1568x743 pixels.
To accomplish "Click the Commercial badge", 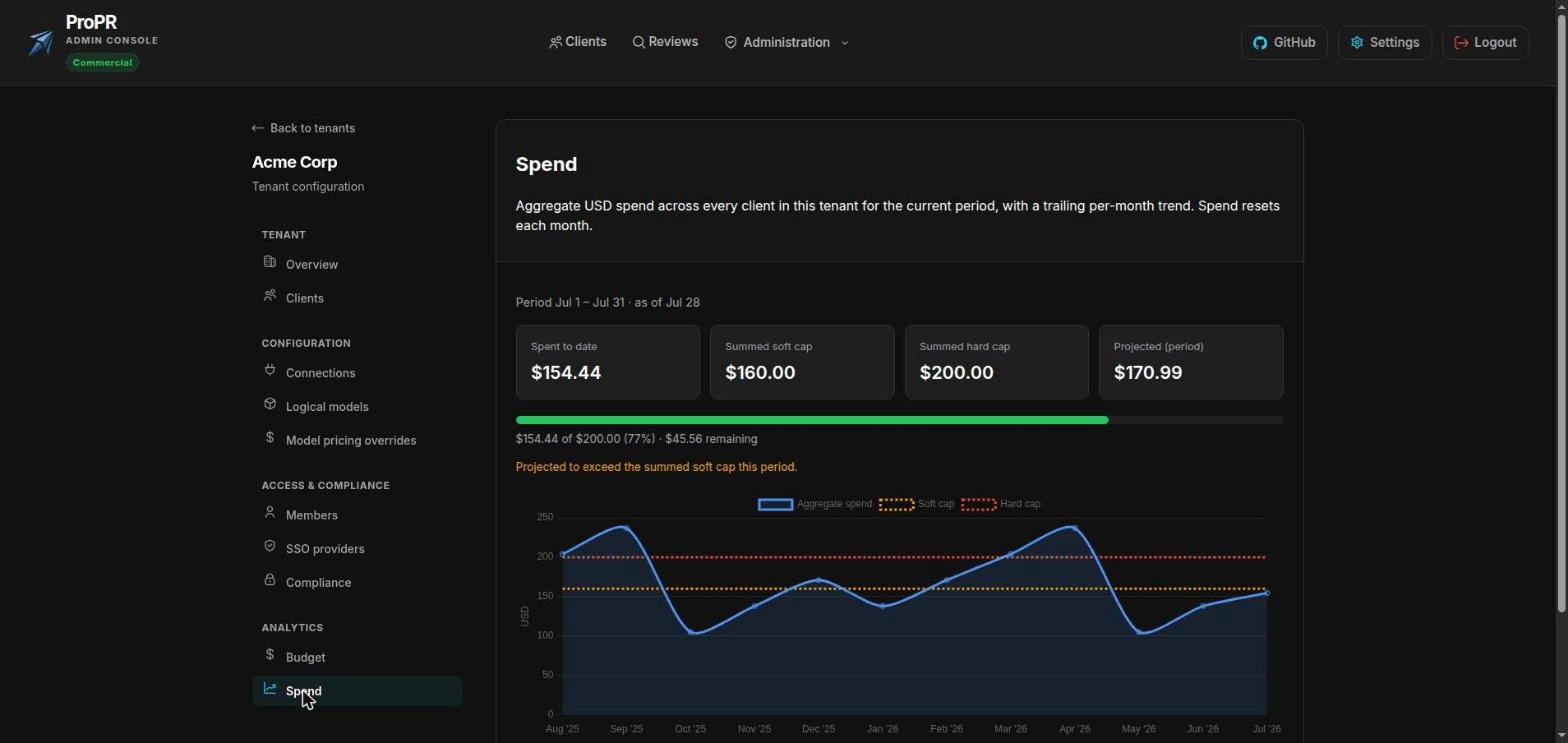I will [102, 62].
